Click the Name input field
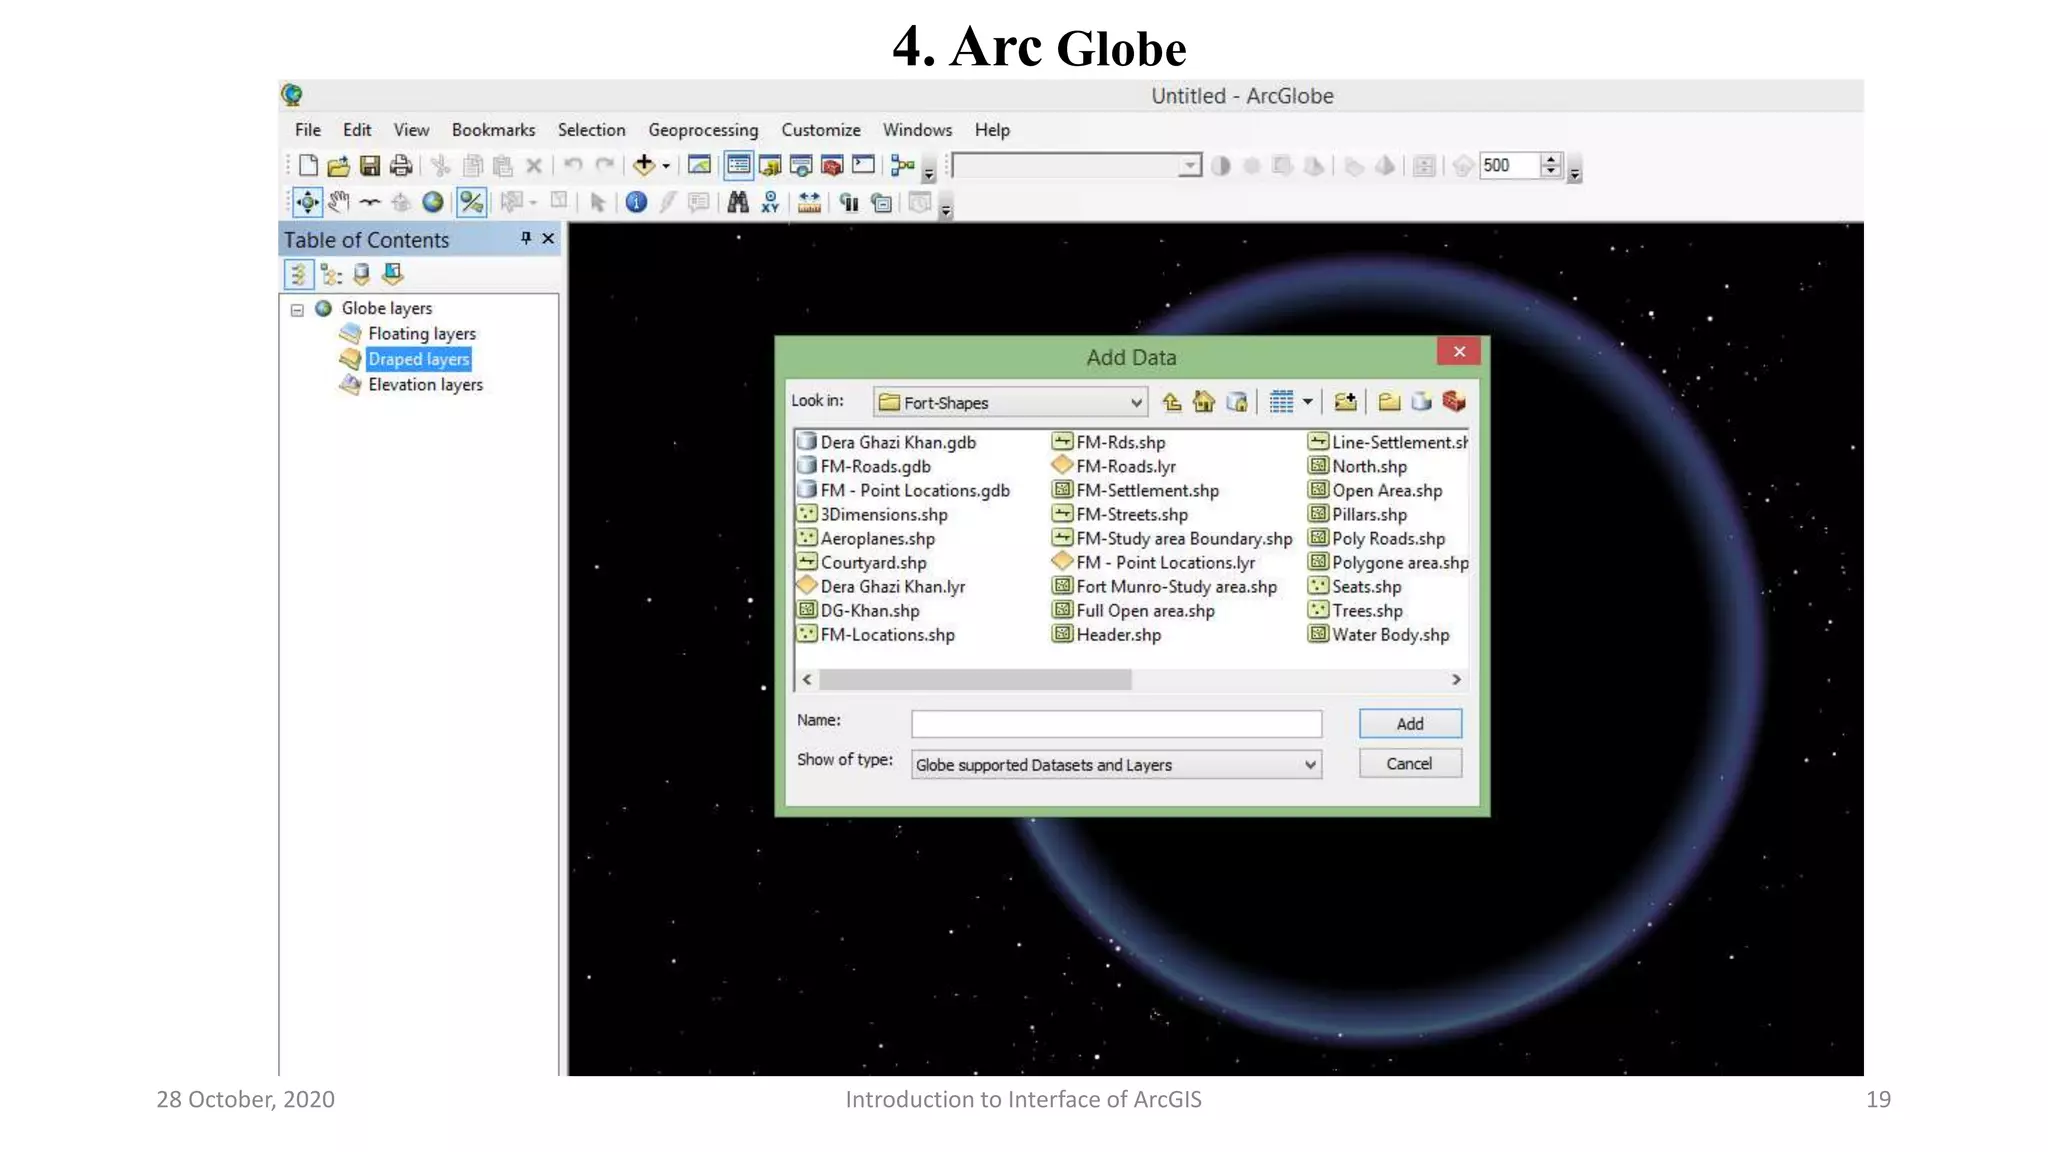This screenshot has height=1152, width=2048. point(1116,724)
